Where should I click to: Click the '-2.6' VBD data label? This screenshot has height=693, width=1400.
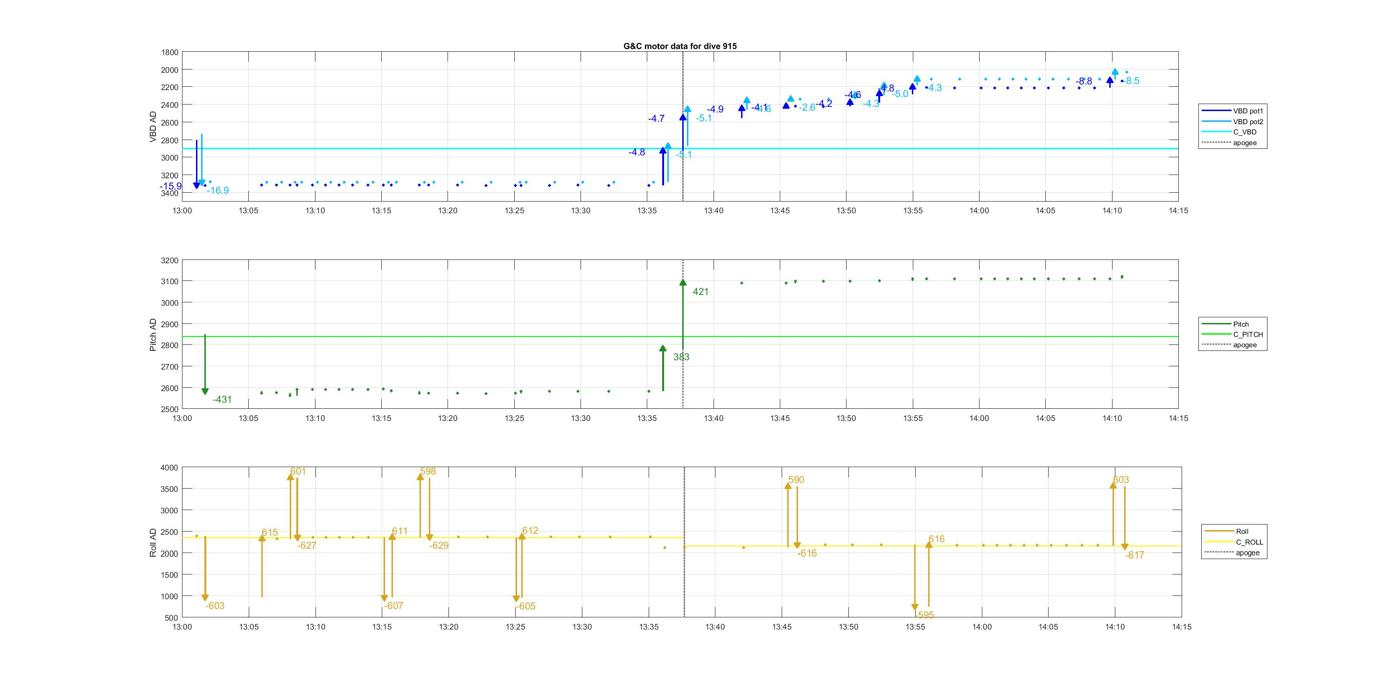tap(807, 107)
